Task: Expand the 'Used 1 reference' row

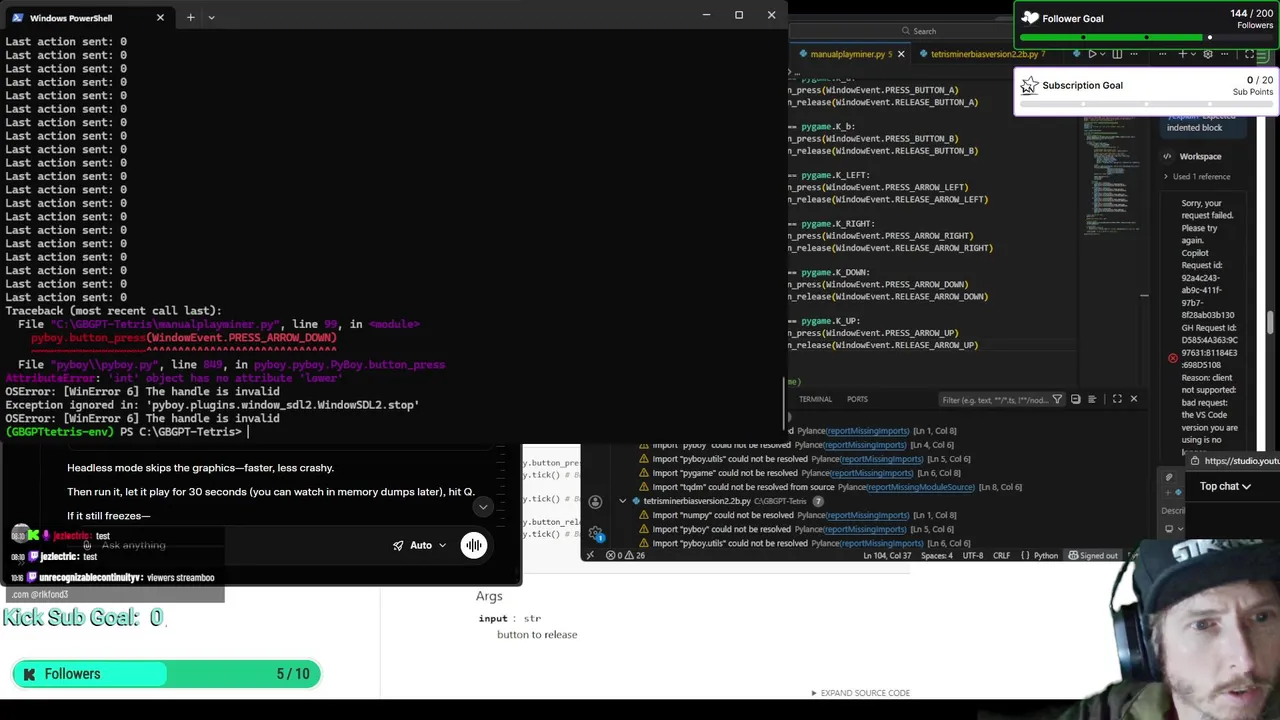Action: (x=1197, y=177)
